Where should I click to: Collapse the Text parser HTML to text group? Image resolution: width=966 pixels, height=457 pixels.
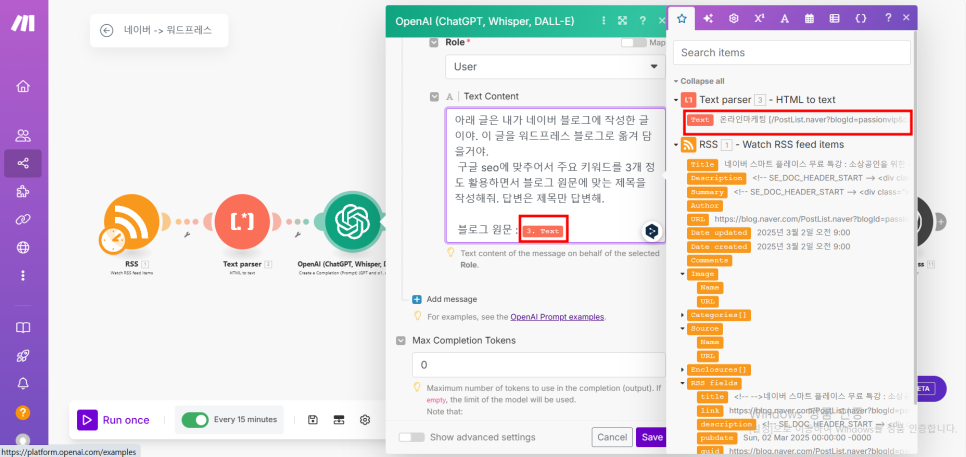pyautogui.click(x=676, y=100)
